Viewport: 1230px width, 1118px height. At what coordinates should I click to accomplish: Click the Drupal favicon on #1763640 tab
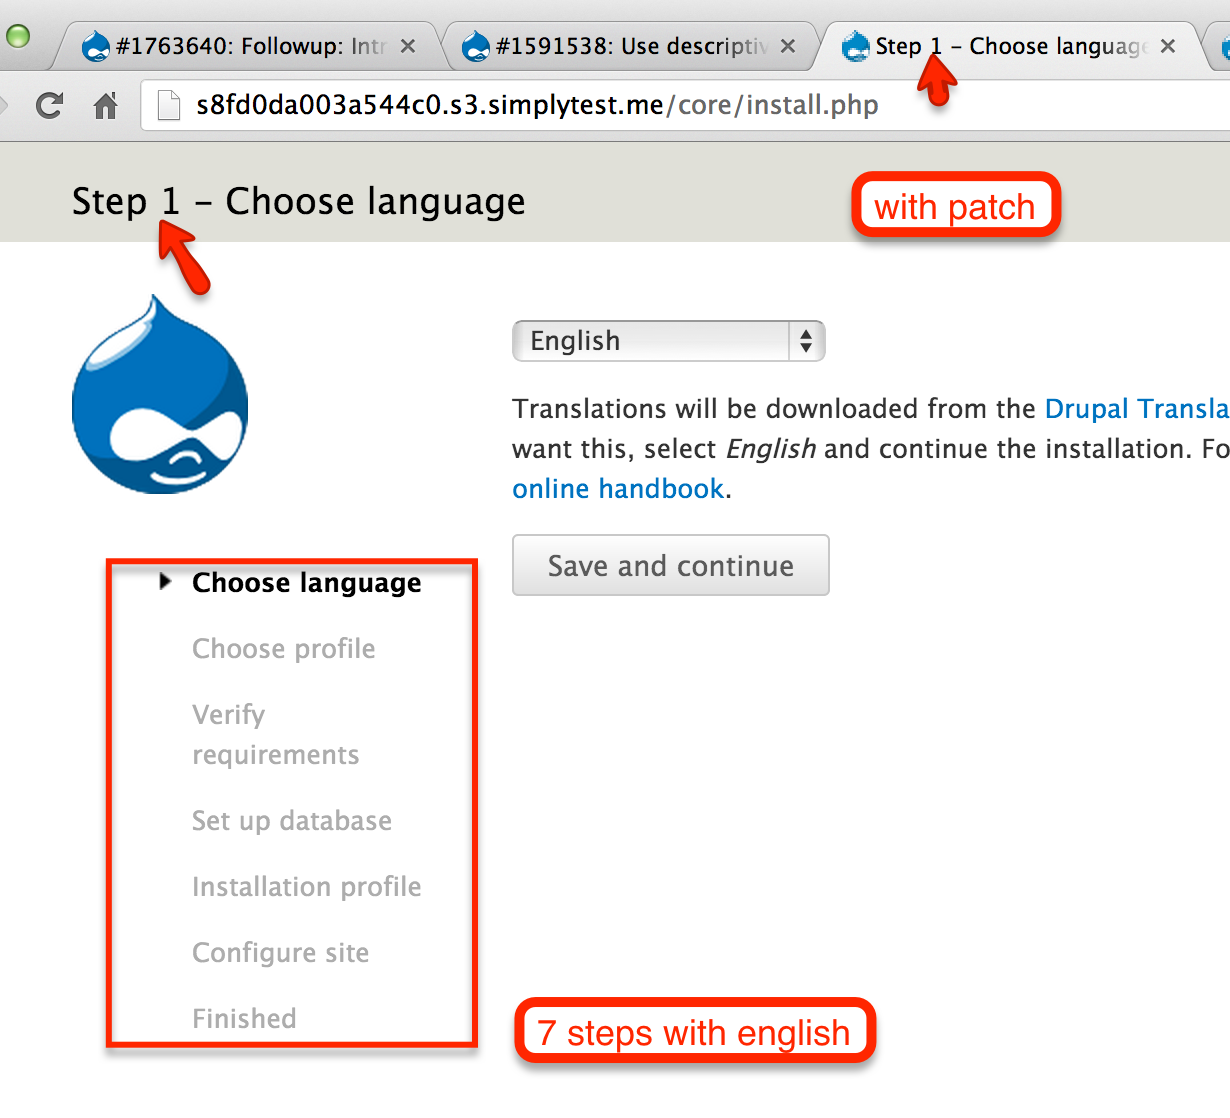coord(96,46)
